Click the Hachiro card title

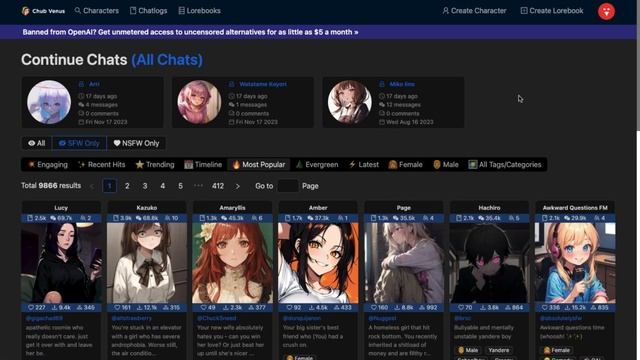pos(489,208)
